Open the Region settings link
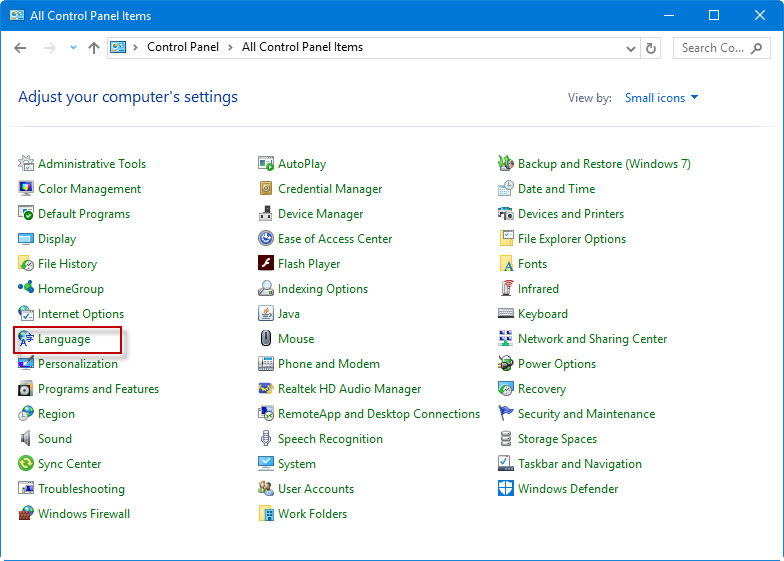The width and height of the screenshot is (784, 561). (56, 414)
